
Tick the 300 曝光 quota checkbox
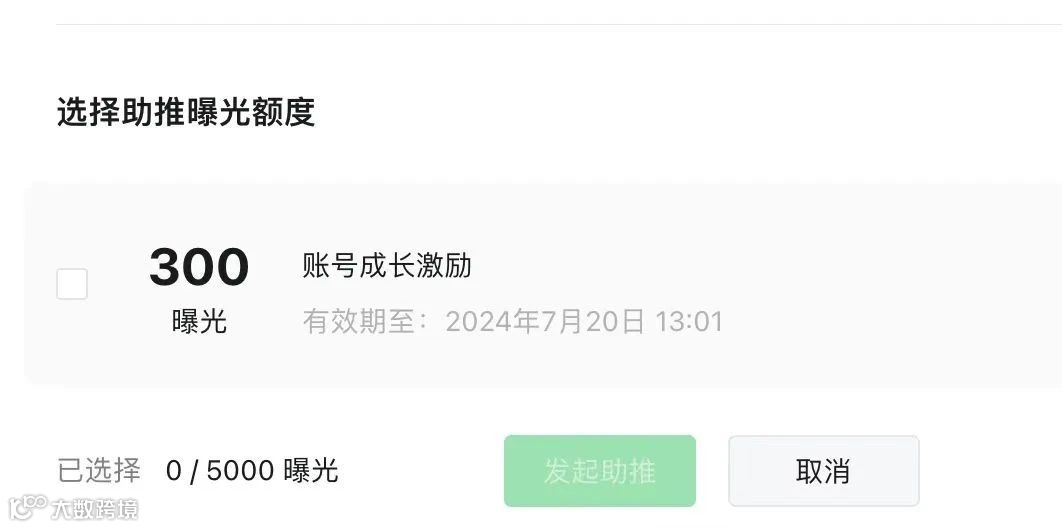click(x=72, y=284)
